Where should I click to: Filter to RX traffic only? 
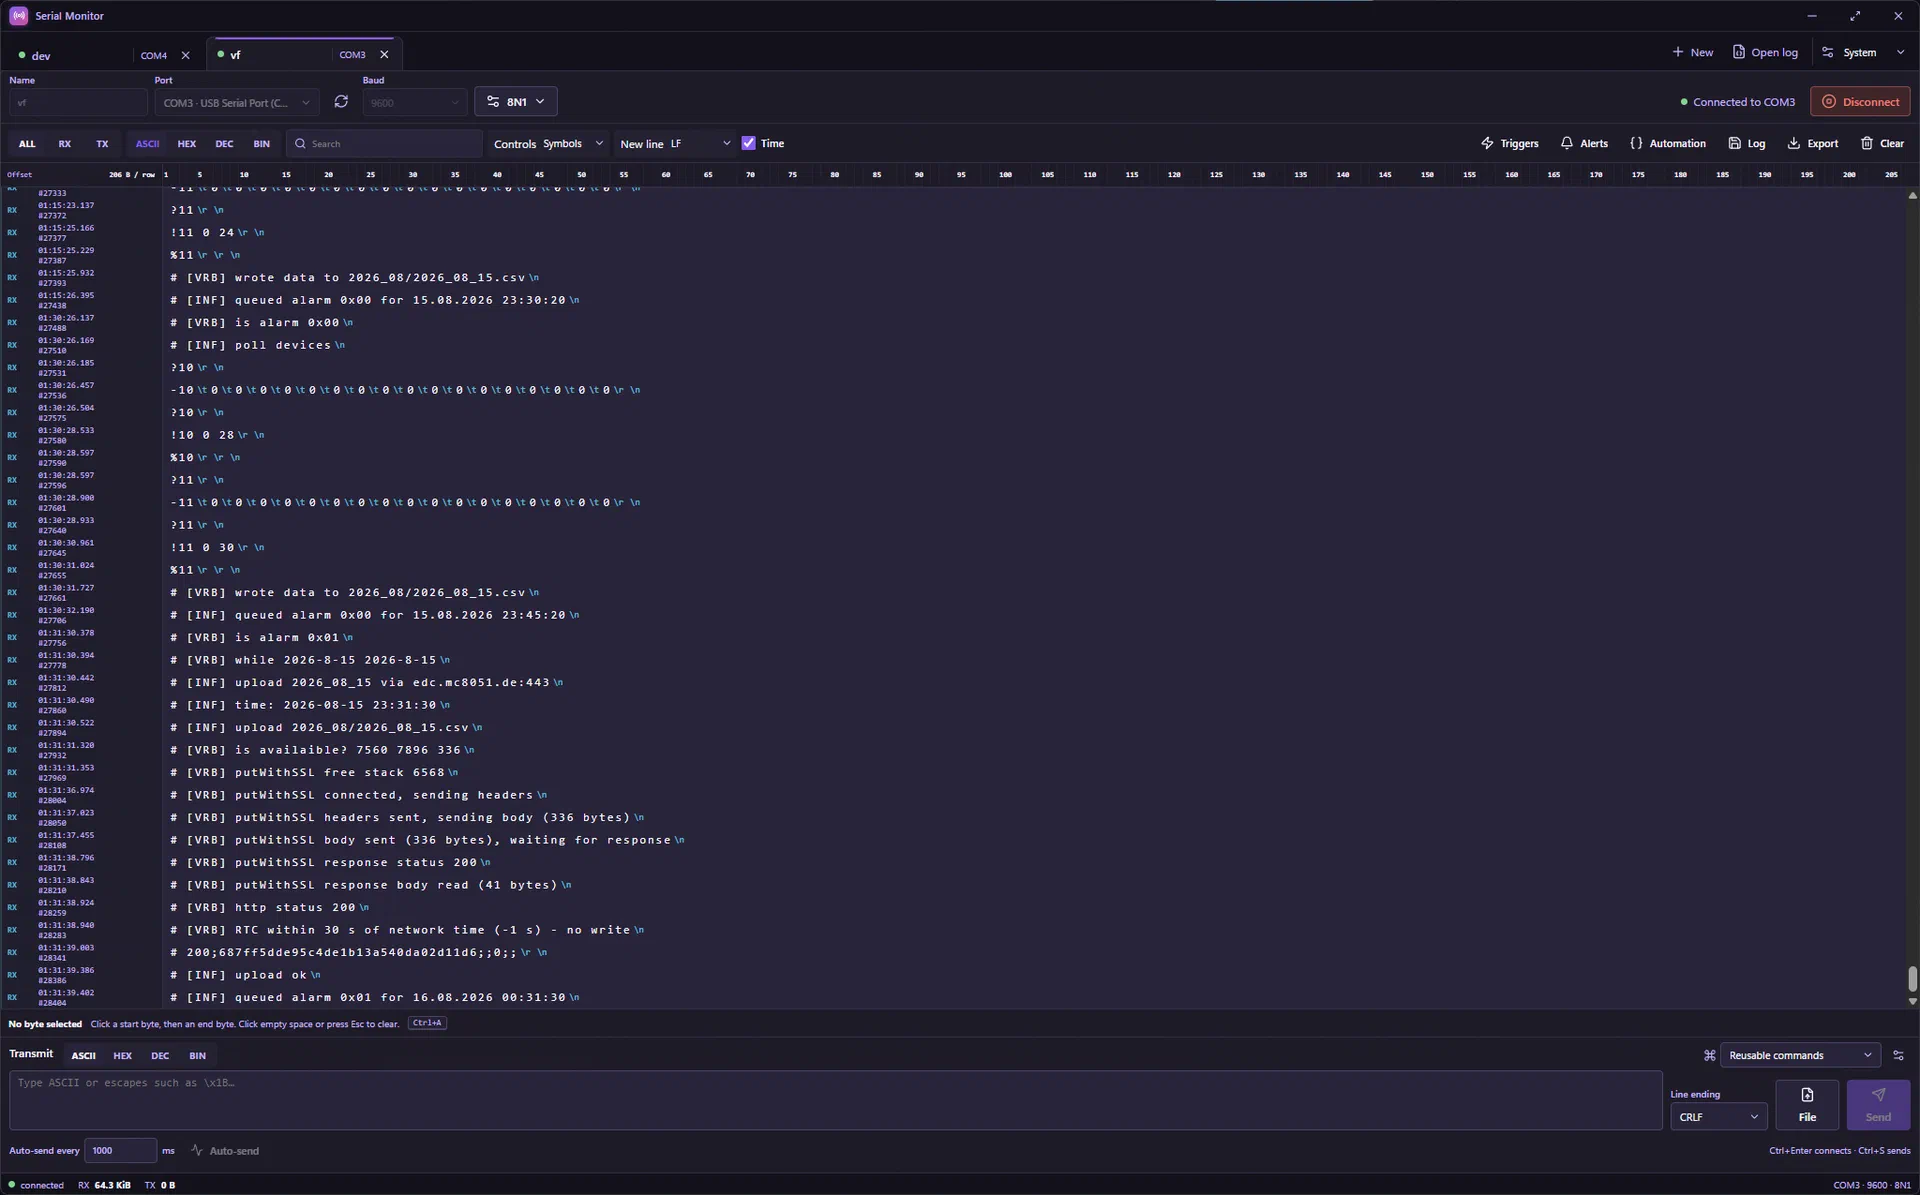(65, 144)
